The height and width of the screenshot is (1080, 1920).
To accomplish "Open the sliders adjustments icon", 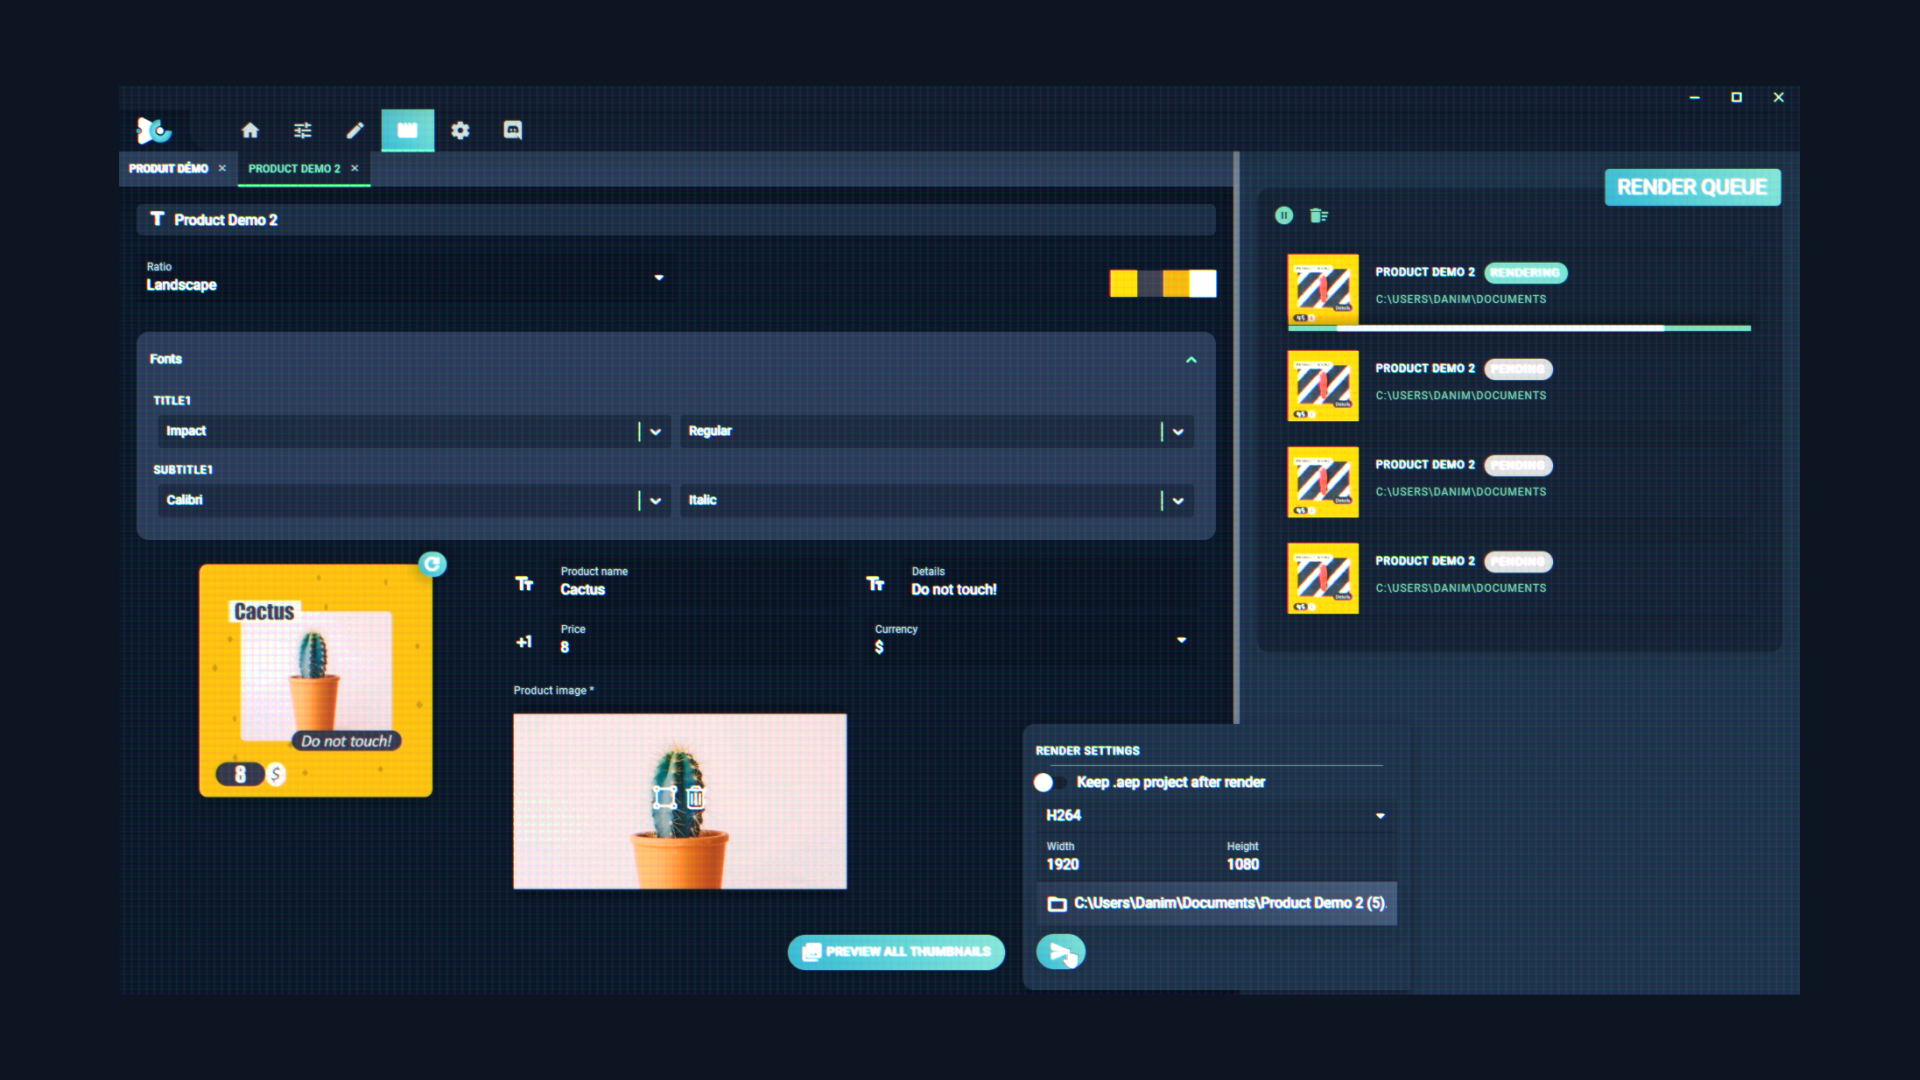I will pyautogui.click(x=303, y=130).
